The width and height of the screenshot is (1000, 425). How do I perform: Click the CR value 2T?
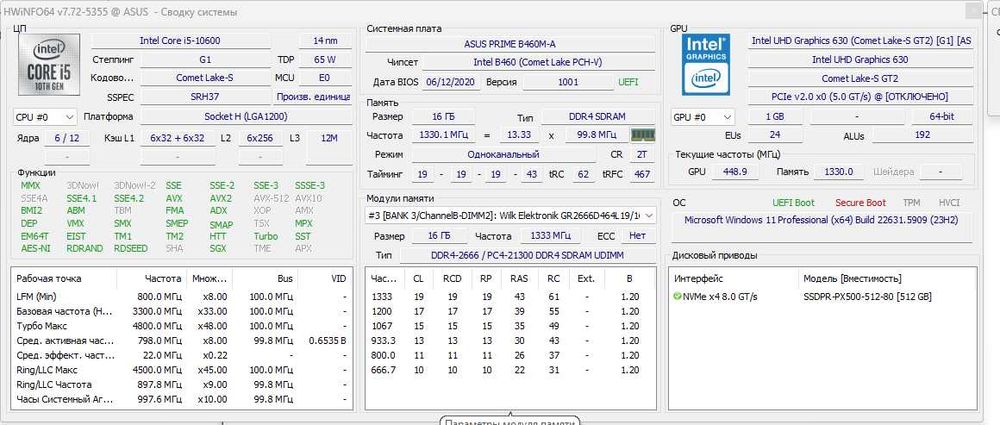click(x=642, y=155)
